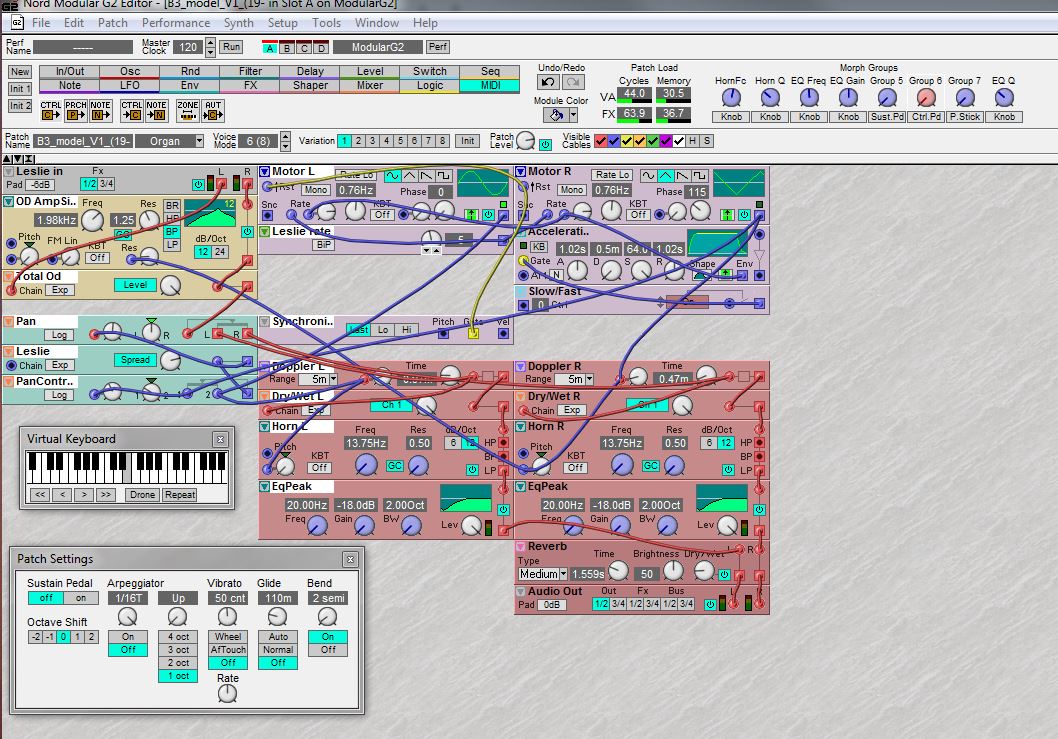Turn Arpeggiator On

tap(128, 636)
